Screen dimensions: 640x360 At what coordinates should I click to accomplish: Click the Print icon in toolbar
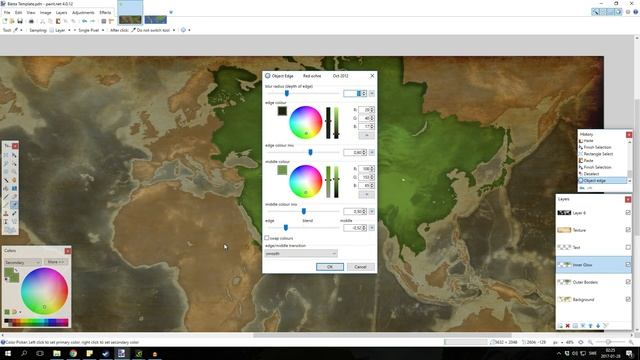point(31,21)
